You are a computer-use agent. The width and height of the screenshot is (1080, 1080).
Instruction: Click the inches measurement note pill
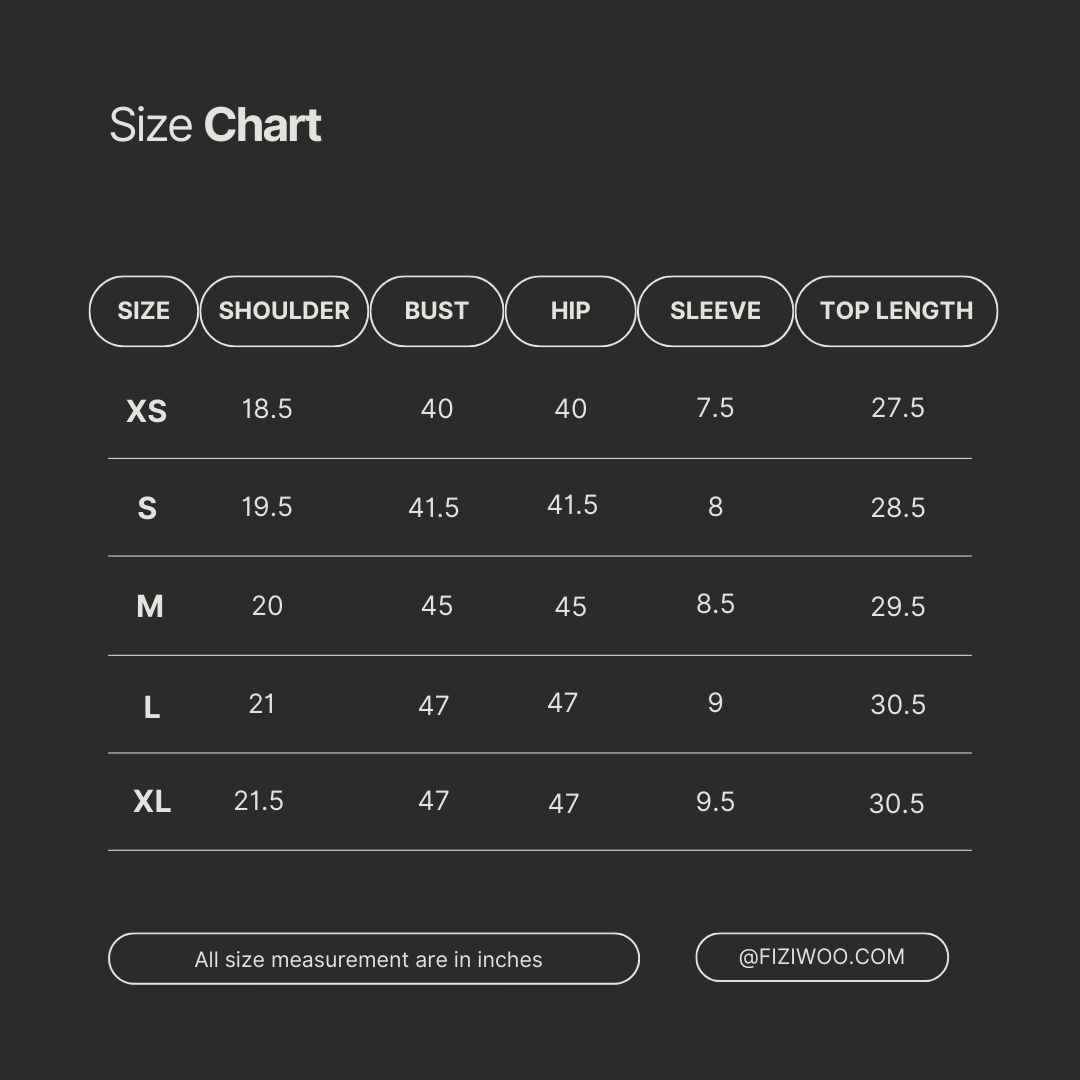click(373, 959)
